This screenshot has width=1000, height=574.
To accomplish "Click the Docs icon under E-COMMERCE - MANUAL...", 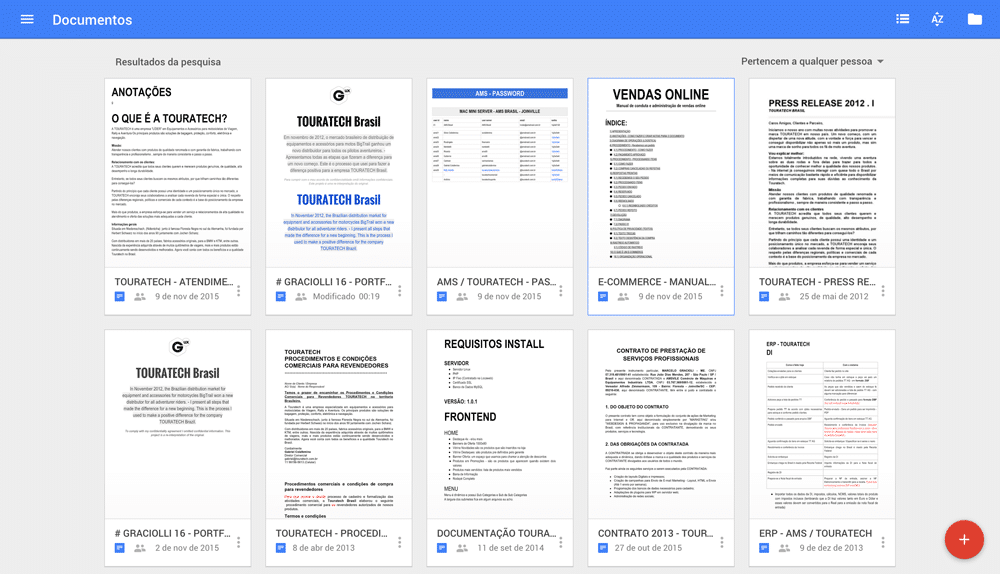I will 603,297.
